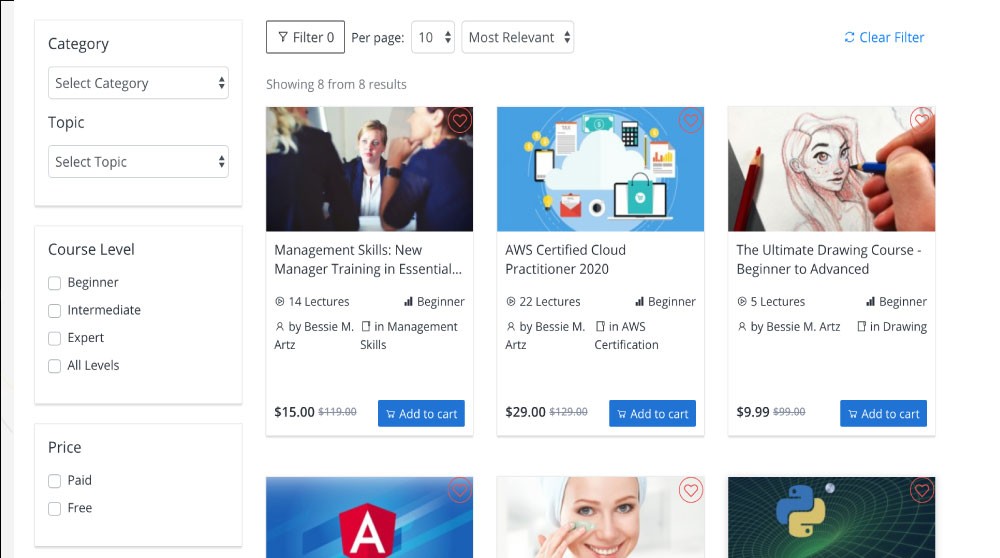Click heart icon on AWS Certified course
Screen dimensions: 1000x558
point(691,121)
